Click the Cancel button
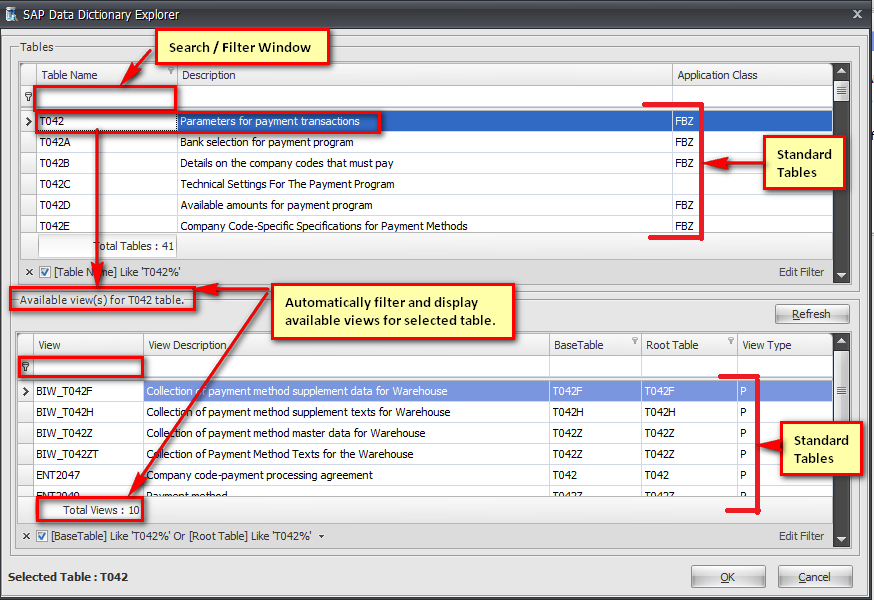Screen dimensions: 874x600 (815, 577)
